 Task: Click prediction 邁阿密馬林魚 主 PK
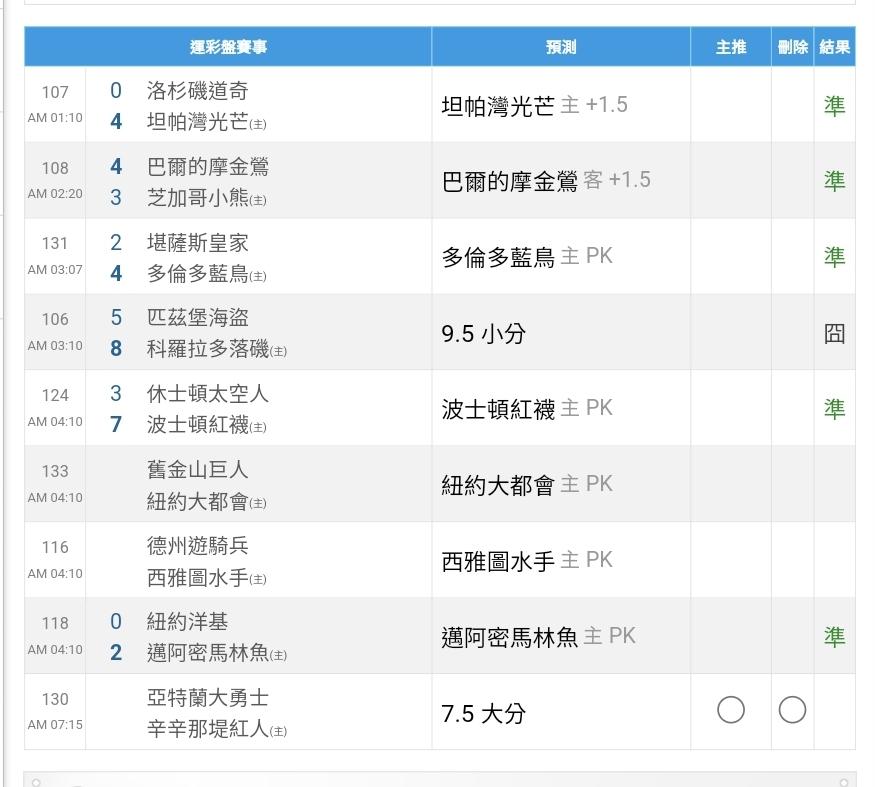click(538, 637)
